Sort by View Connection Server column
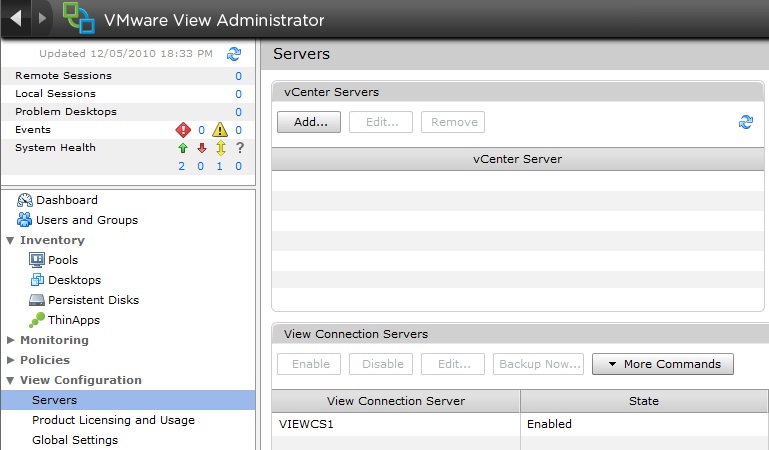 (396, 401)
